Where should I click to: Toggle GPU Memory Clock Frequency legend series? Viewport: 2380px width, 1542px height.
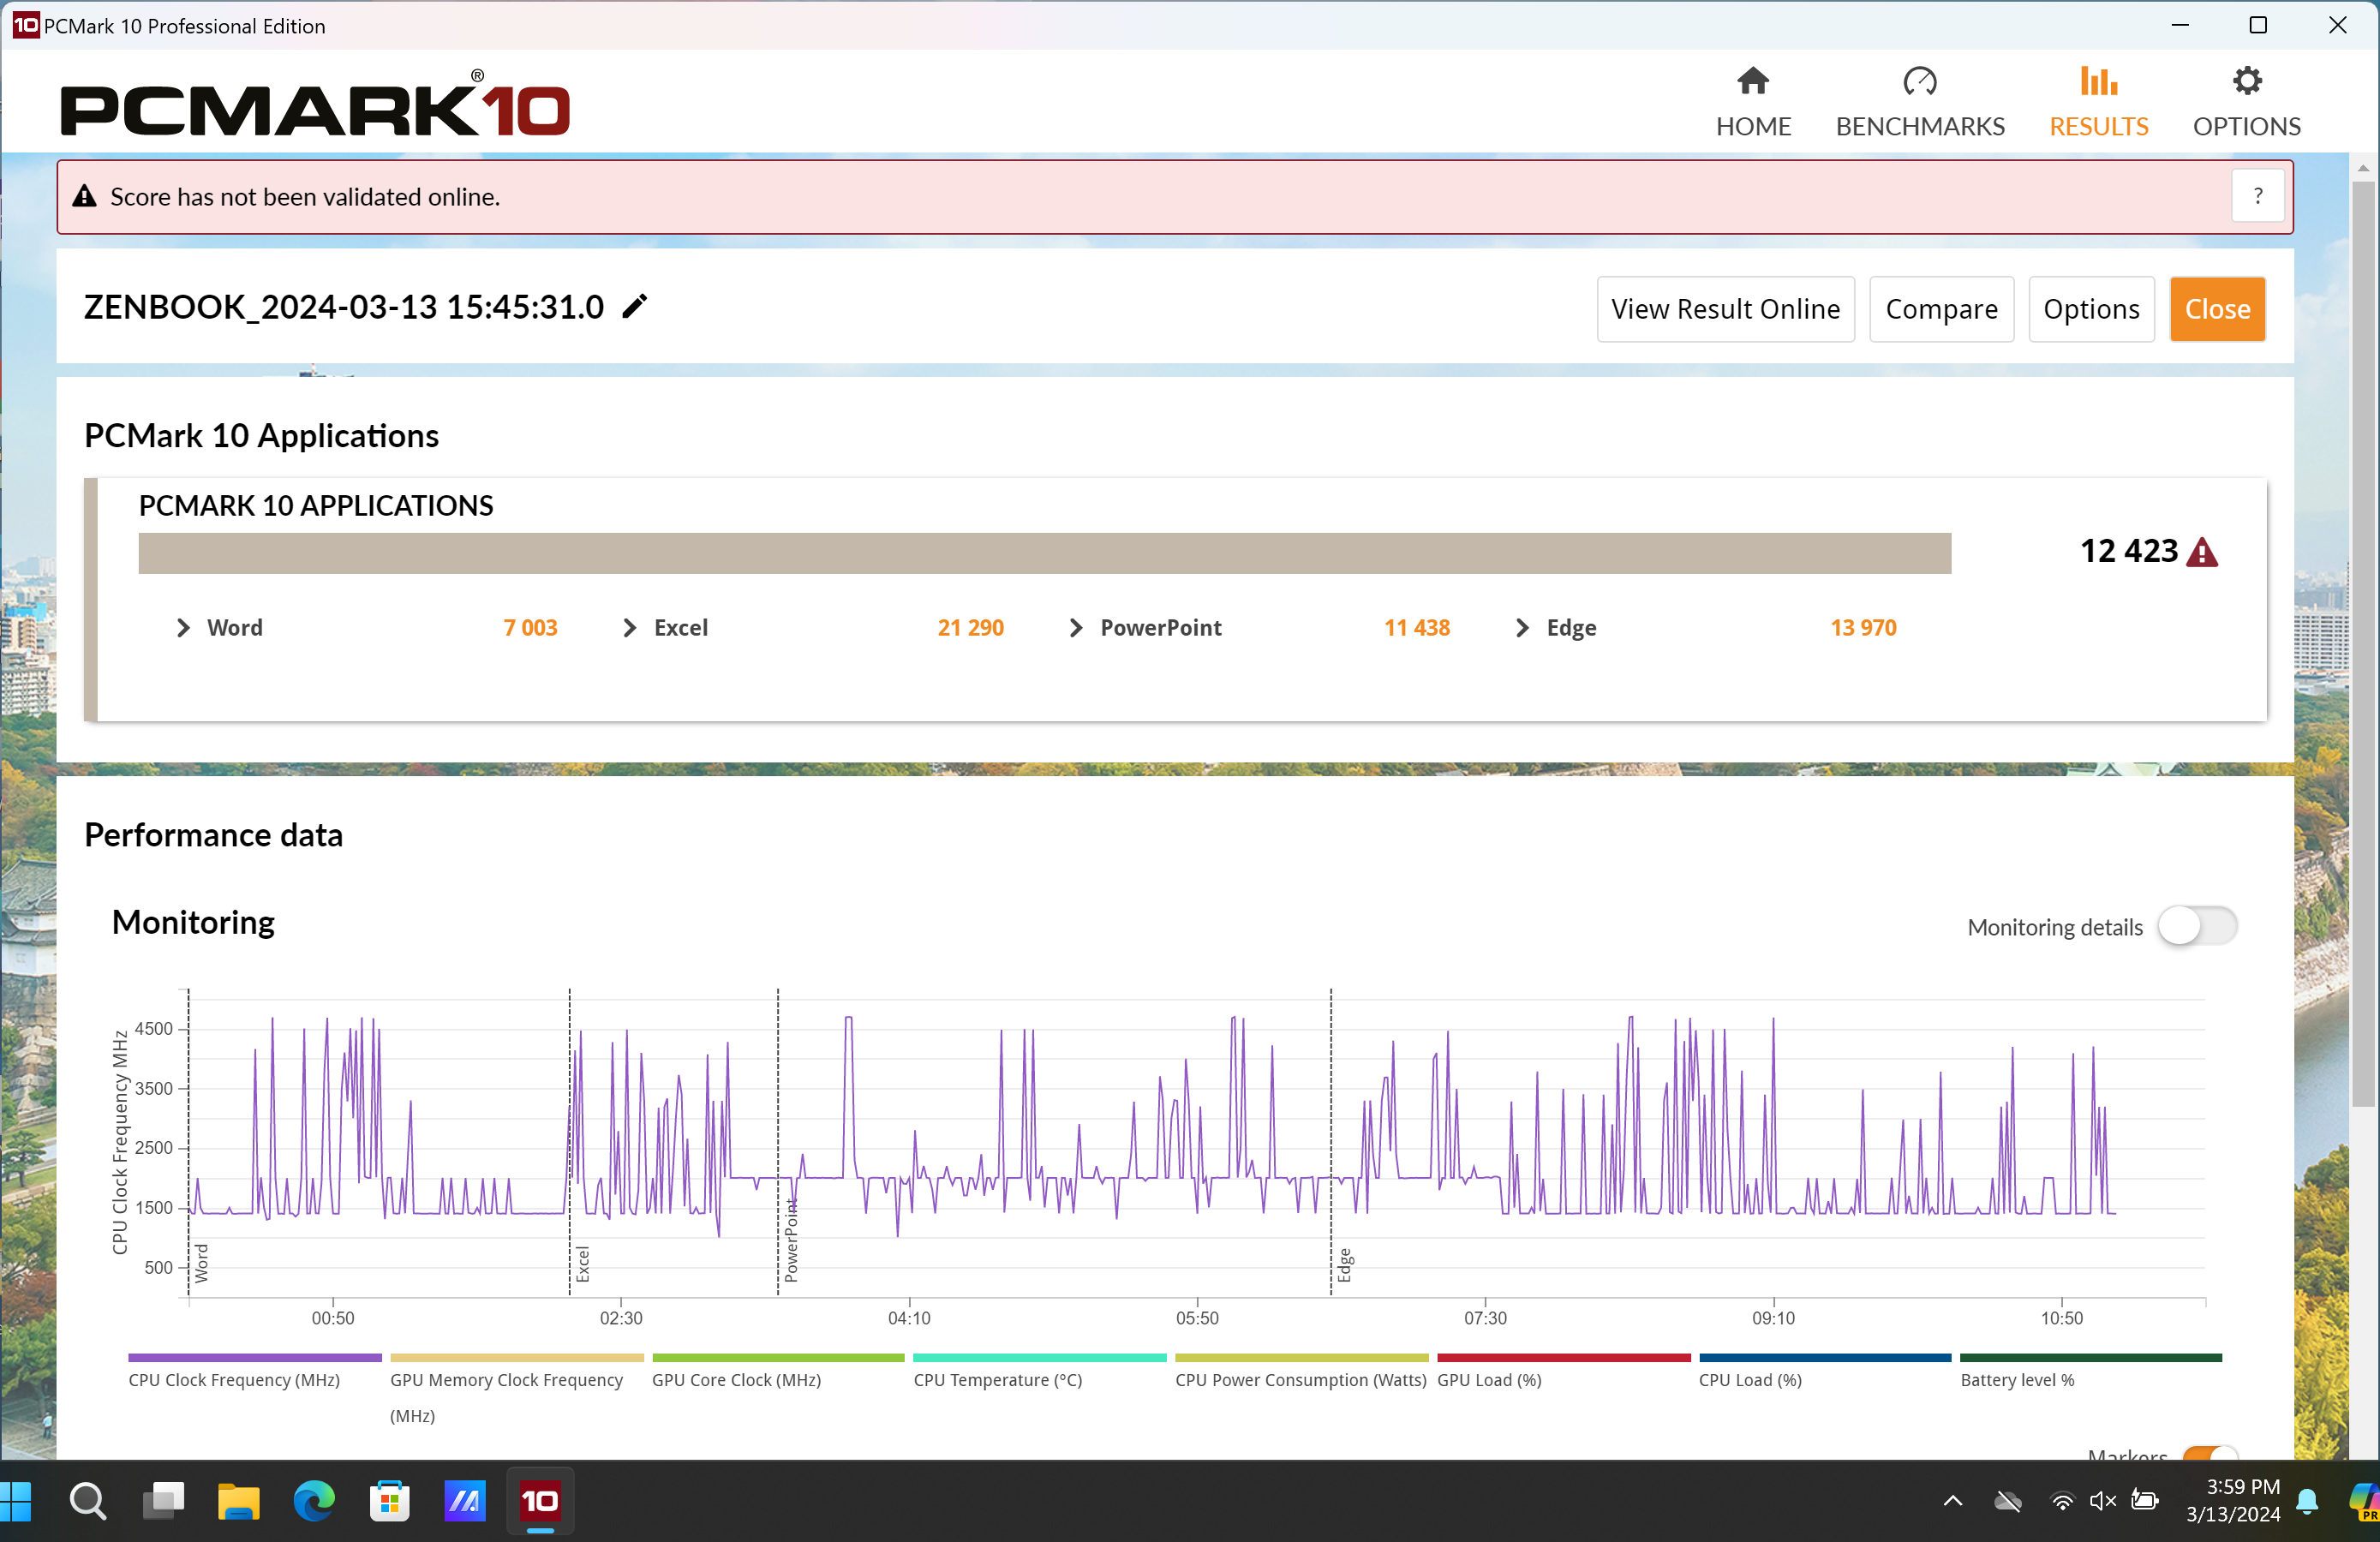click(516, 1389)
